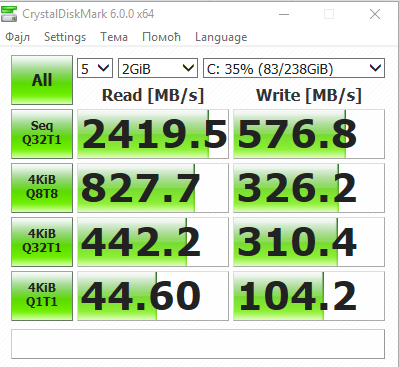This screenshot has height=367, width=399.
Task: Start the 4KiB Q8T8 test
Action: coord(42,188)
